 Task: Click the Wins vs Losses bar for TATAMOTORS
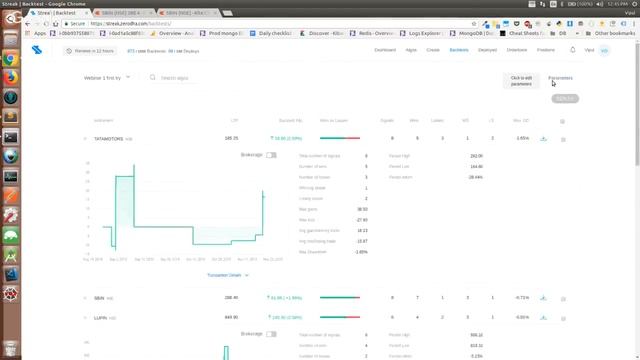(340, 138)
